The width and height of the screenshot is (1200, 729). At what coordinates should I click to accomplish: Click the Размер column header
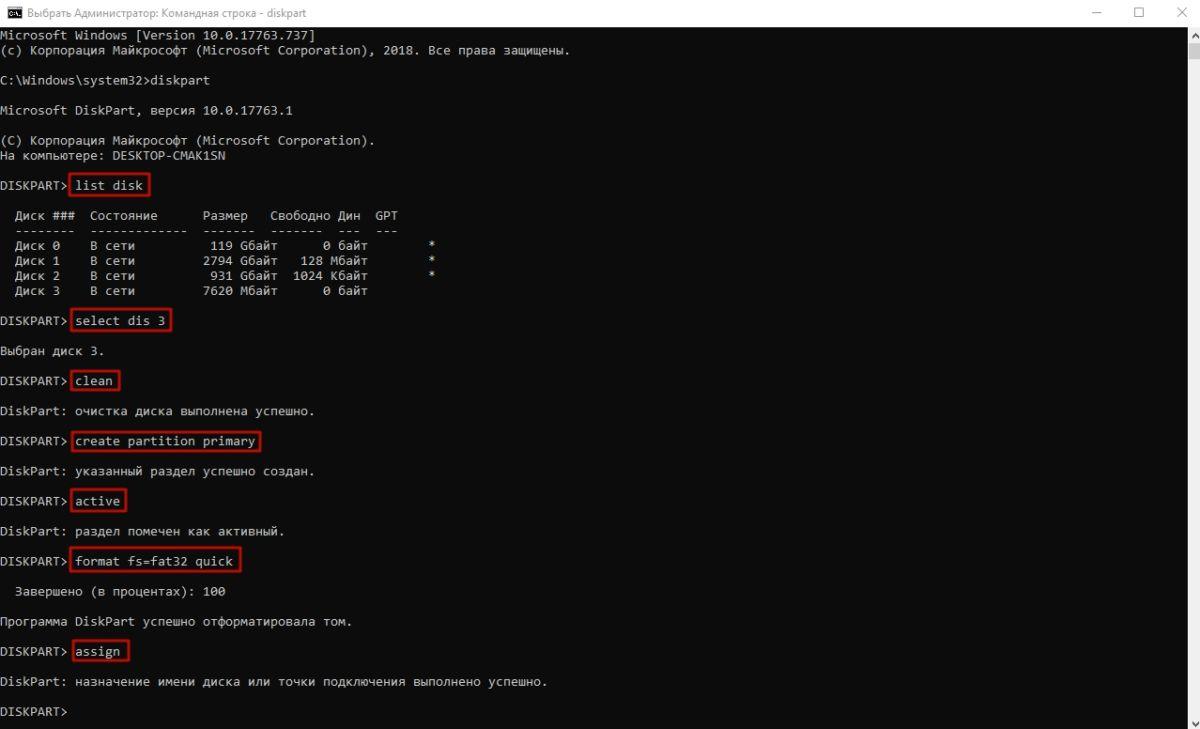(225, 215)
